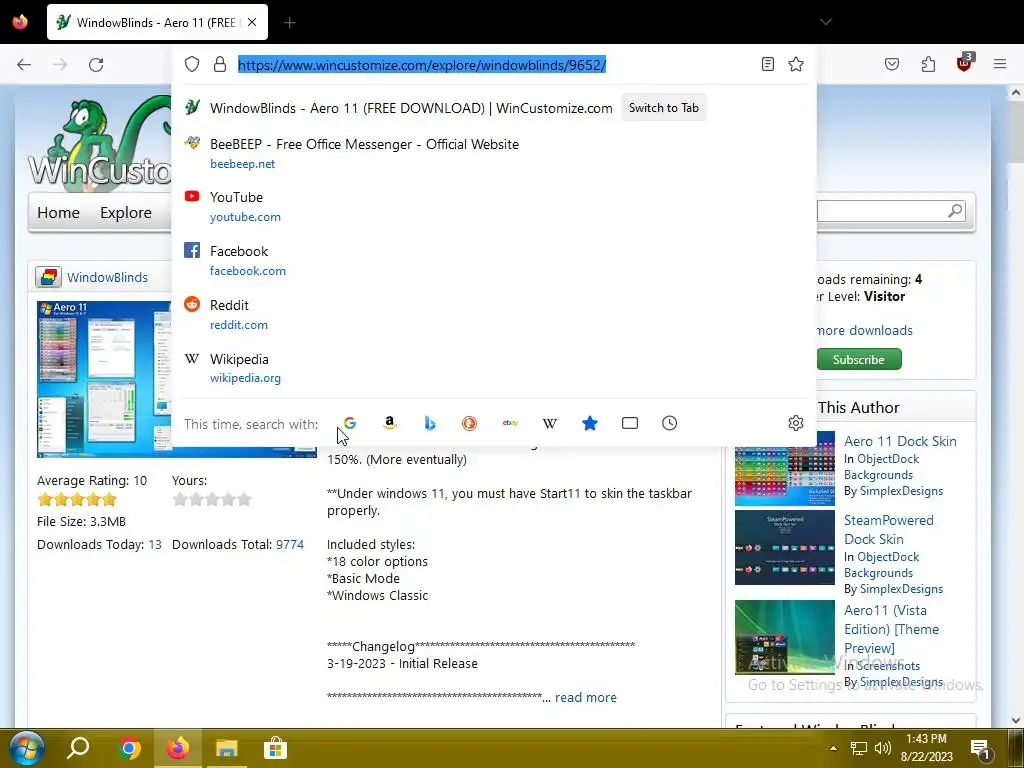Viewport: 1024px width, 768px height.
Task: Open search settings gear icon
Action: [795, 423]
